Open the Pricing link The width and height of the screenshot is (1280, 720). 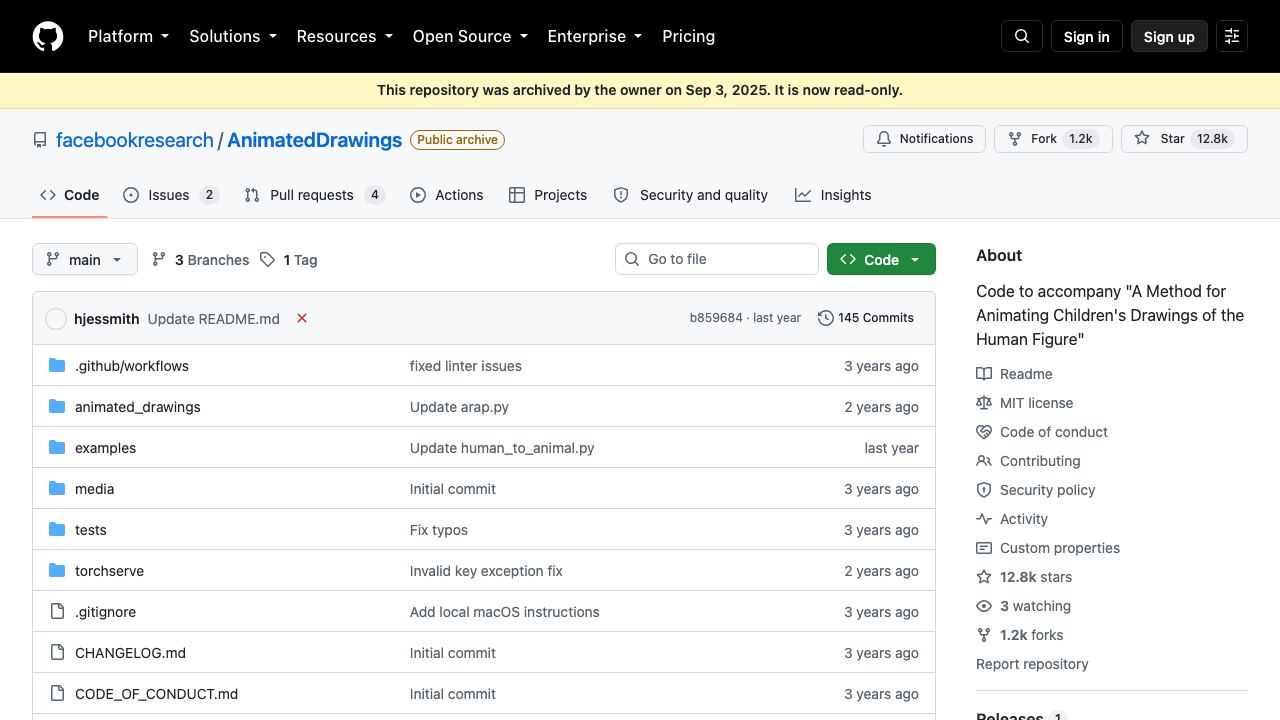689,36
